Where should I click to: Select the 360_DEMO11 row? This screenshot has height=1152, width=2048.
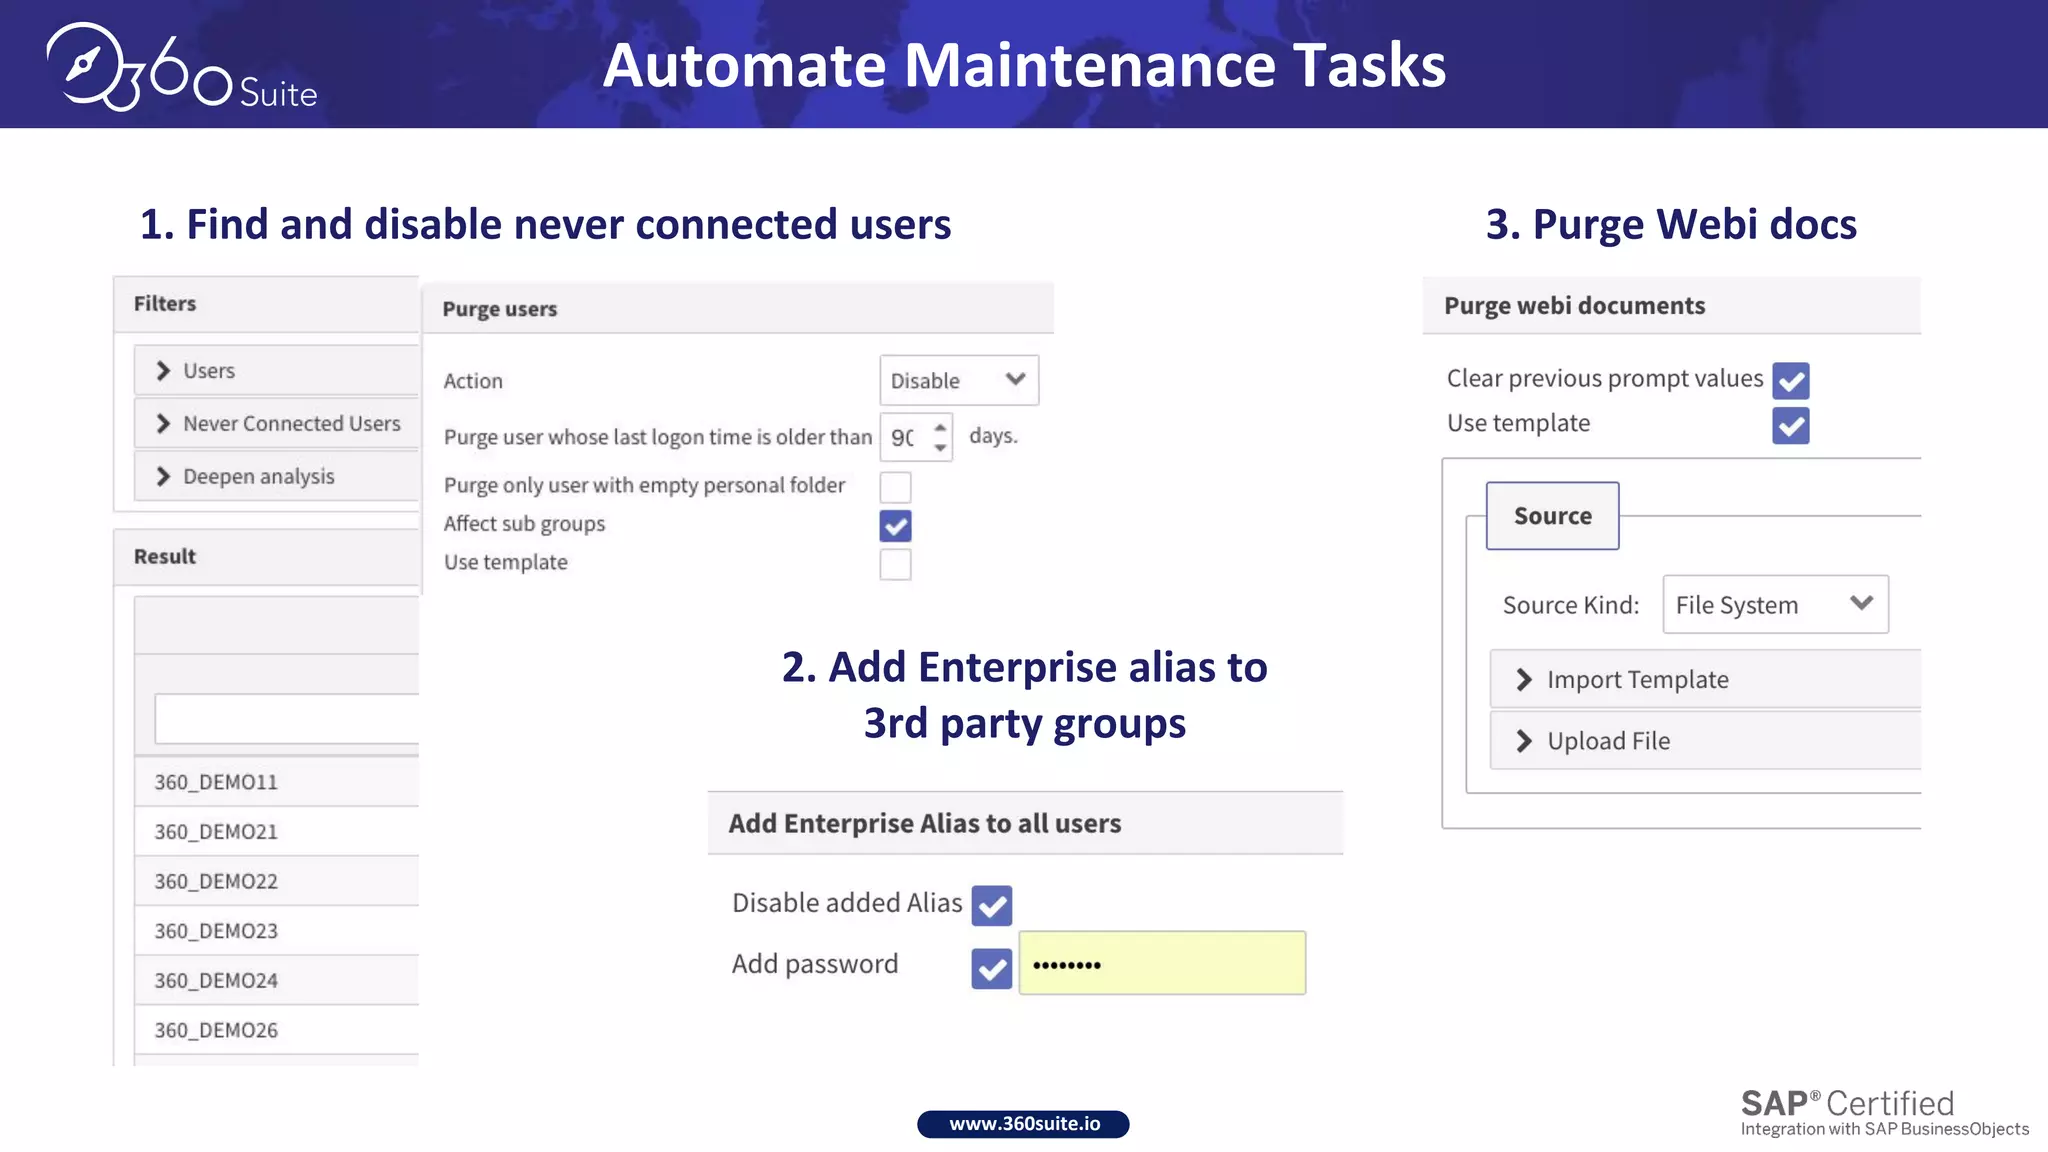(x=277, y=782)
